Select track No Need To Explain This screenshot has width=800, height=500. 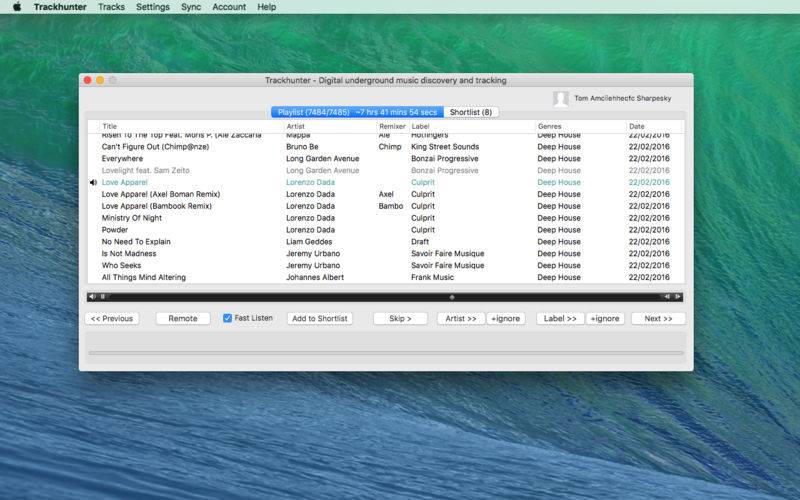coord(136,242)
